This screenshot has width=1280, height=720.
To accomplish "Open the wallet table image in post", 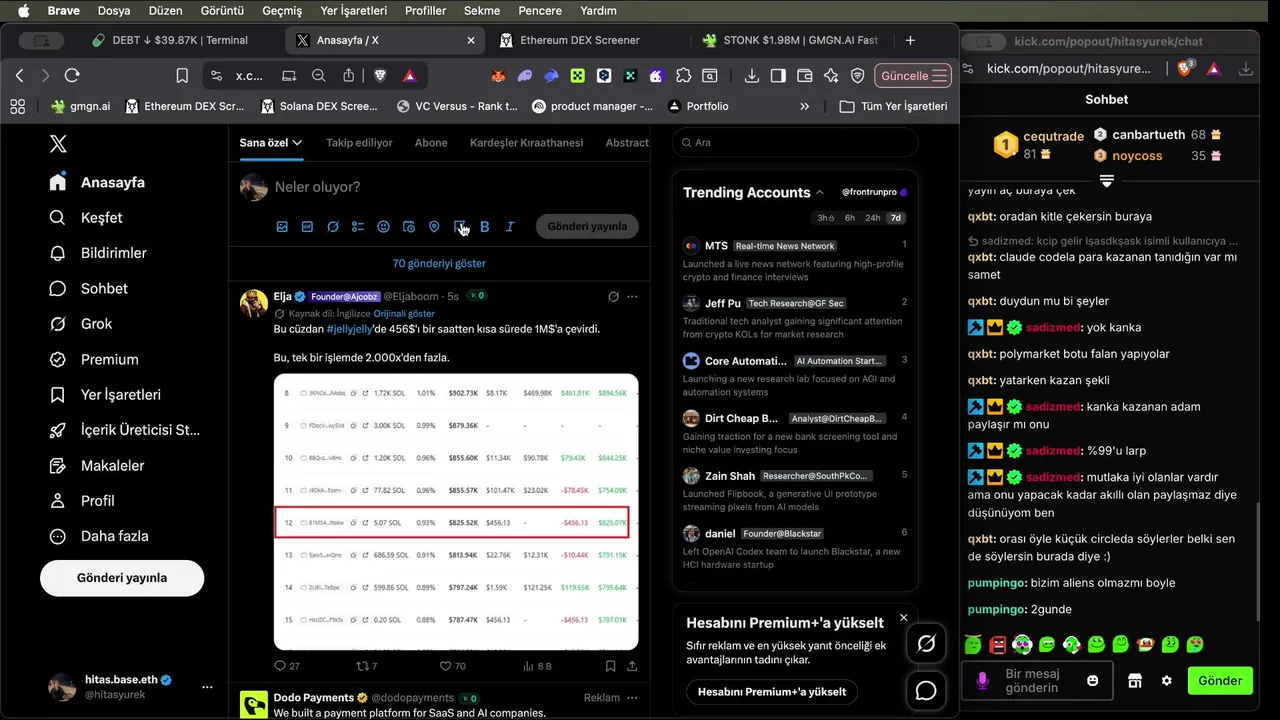I will click(x=456, y=512).
